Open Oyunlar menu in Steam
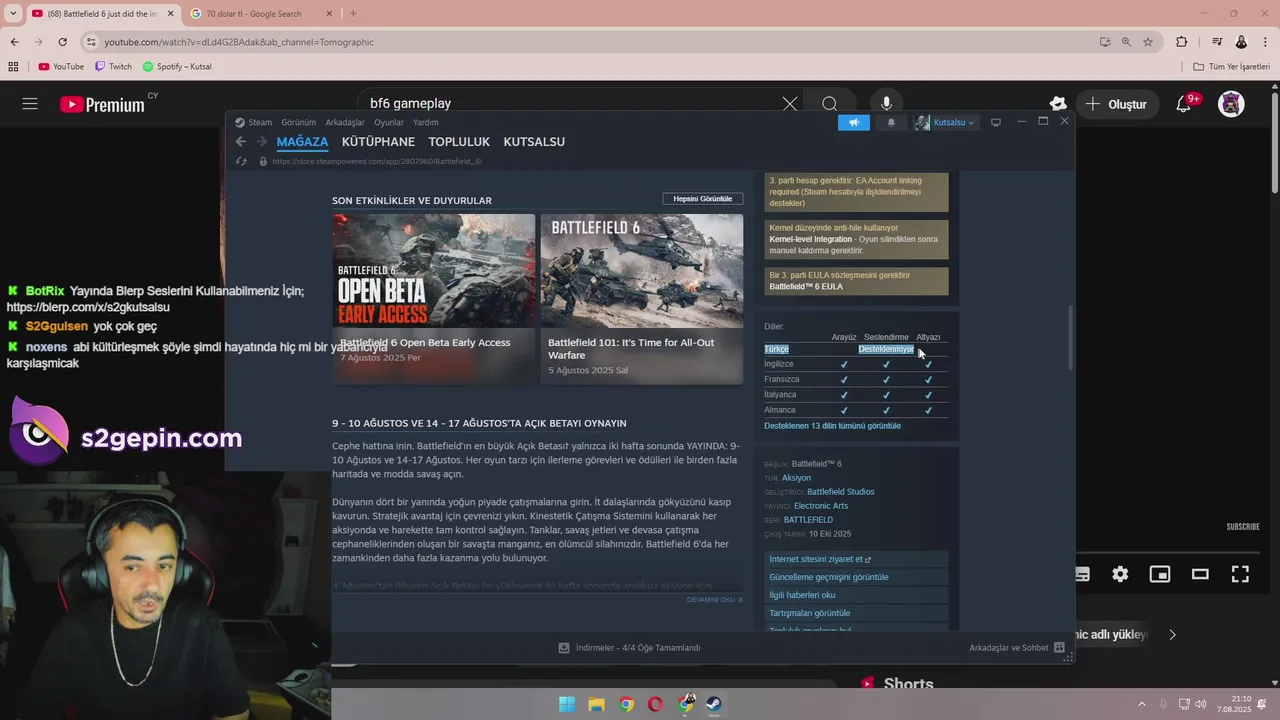 pyautogui.click(x=389, y=122)
